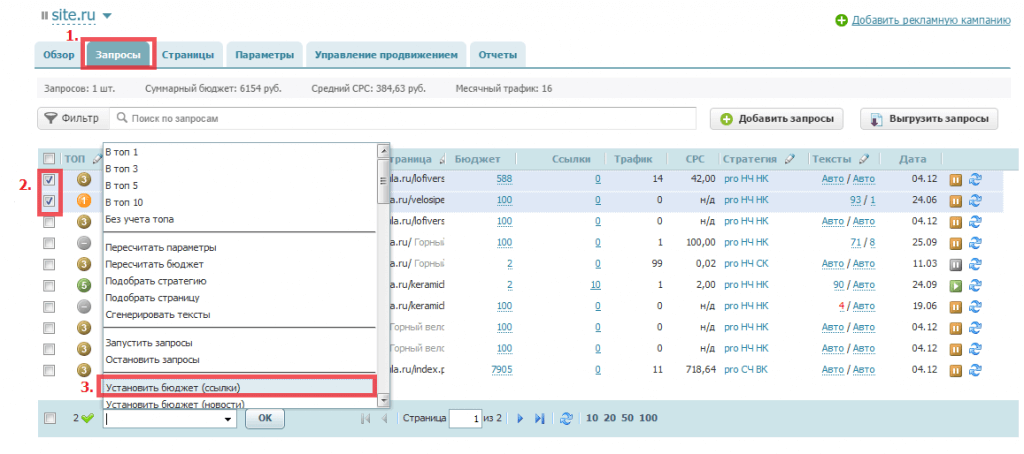1024x454 pixels.
Task: Uncheck the checkbox of the 24.06 row
Action: [49, 201]
